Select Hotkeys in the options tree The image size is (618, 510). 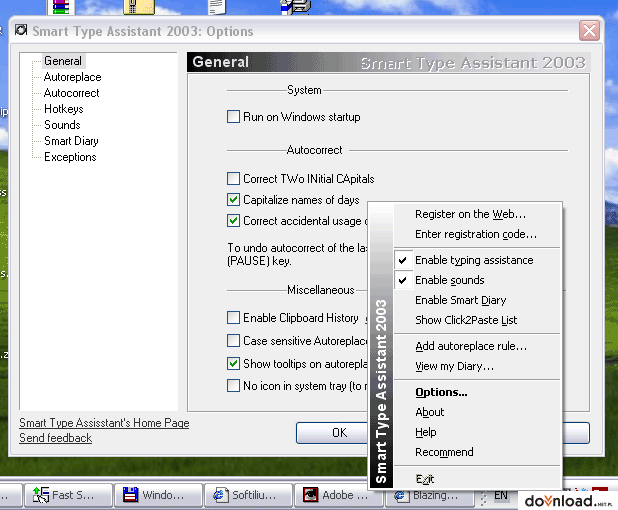point(63,109)
